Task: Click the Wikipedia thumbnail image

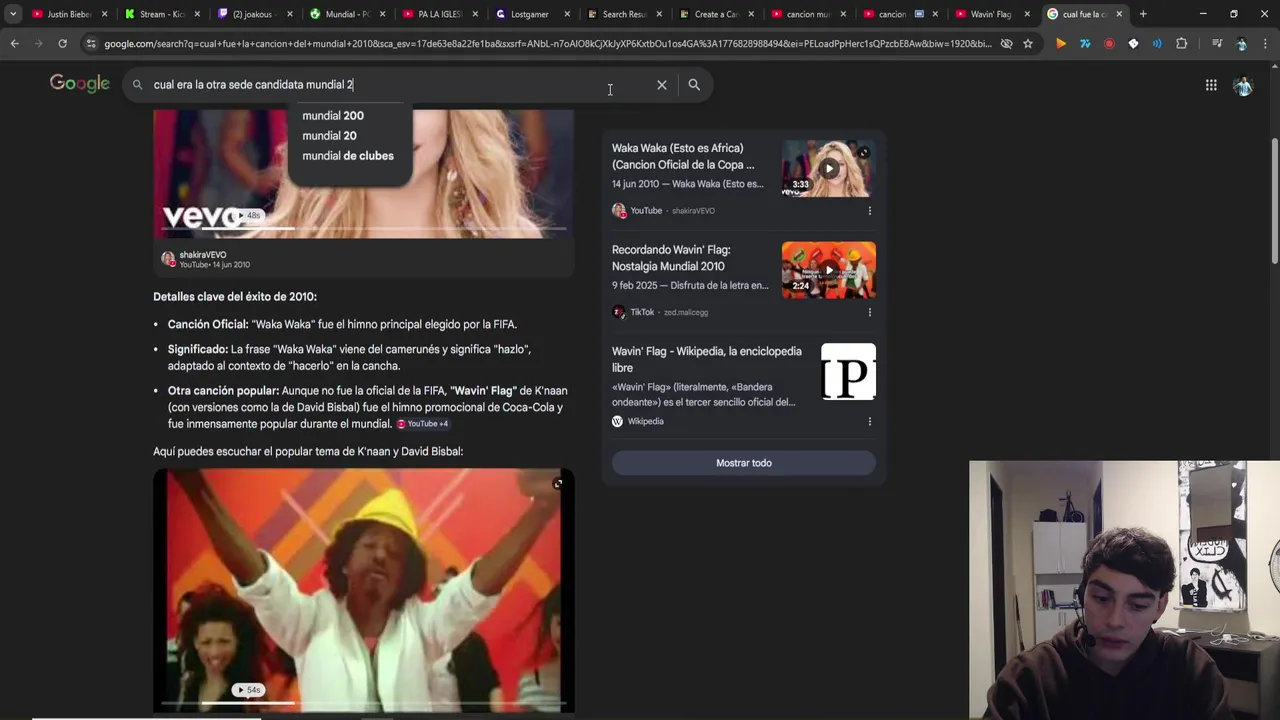Action: point(848,372)
